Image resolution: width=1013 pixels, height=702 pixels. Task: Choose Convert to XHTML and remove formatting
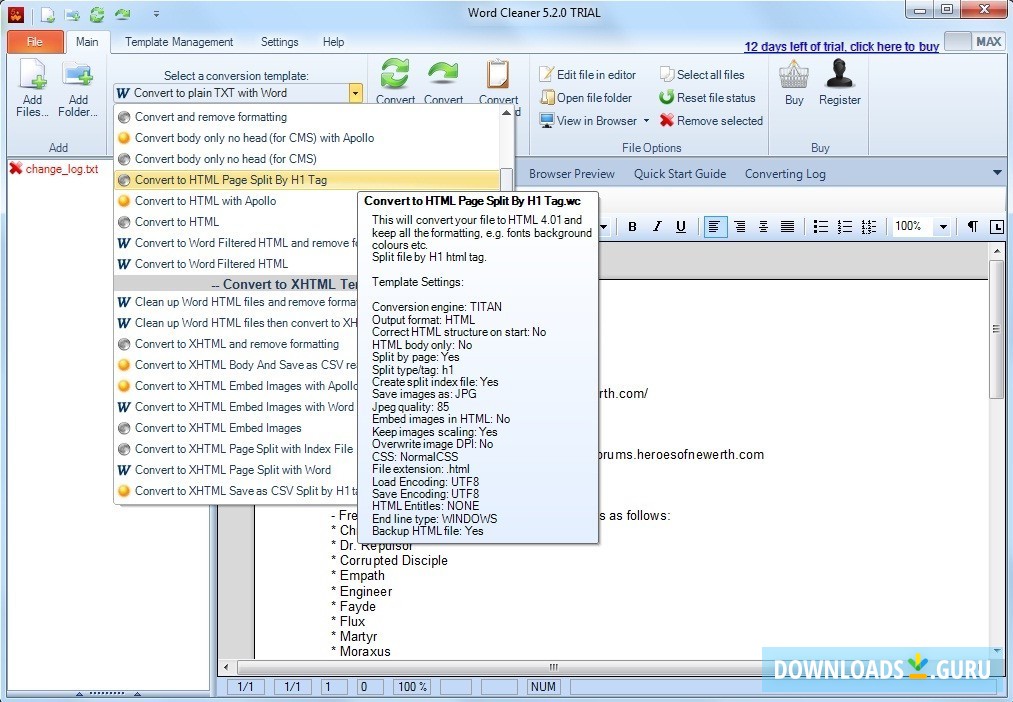click(x=236, y=344)
